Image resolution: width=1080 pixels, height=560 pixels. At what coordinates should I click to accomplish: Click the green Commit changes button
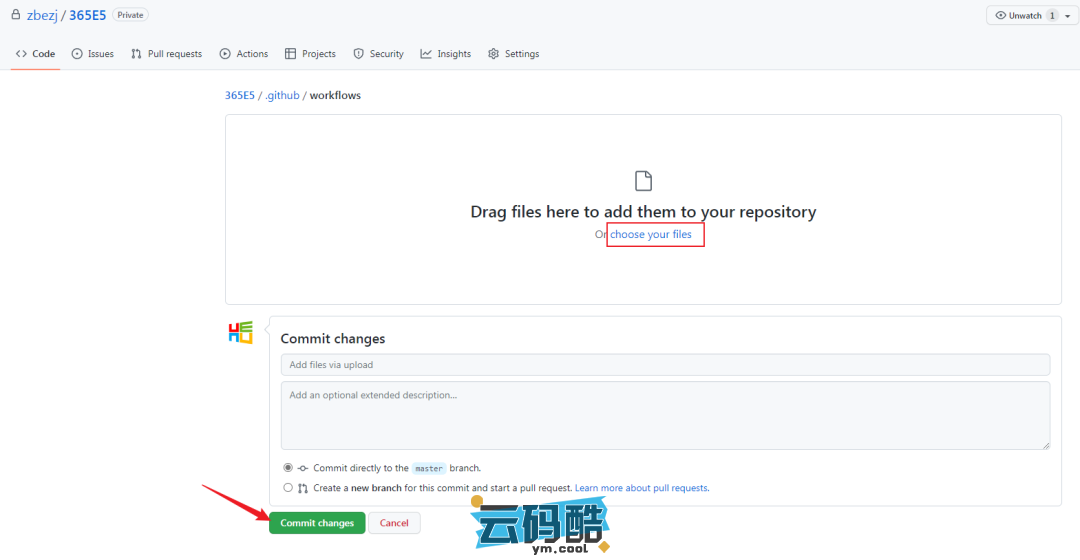(317, 523)
